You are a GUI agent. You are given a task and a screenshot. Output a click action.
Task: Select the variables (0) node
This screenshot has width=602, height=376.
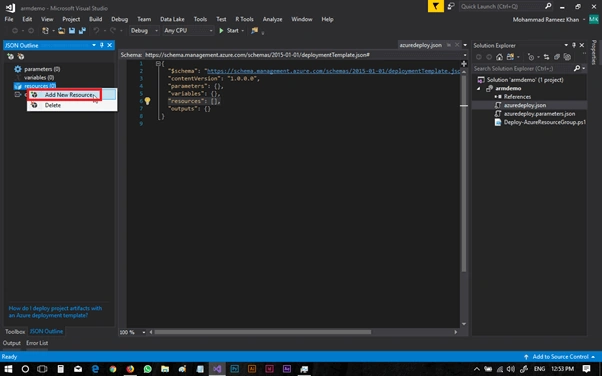point(38,78)
